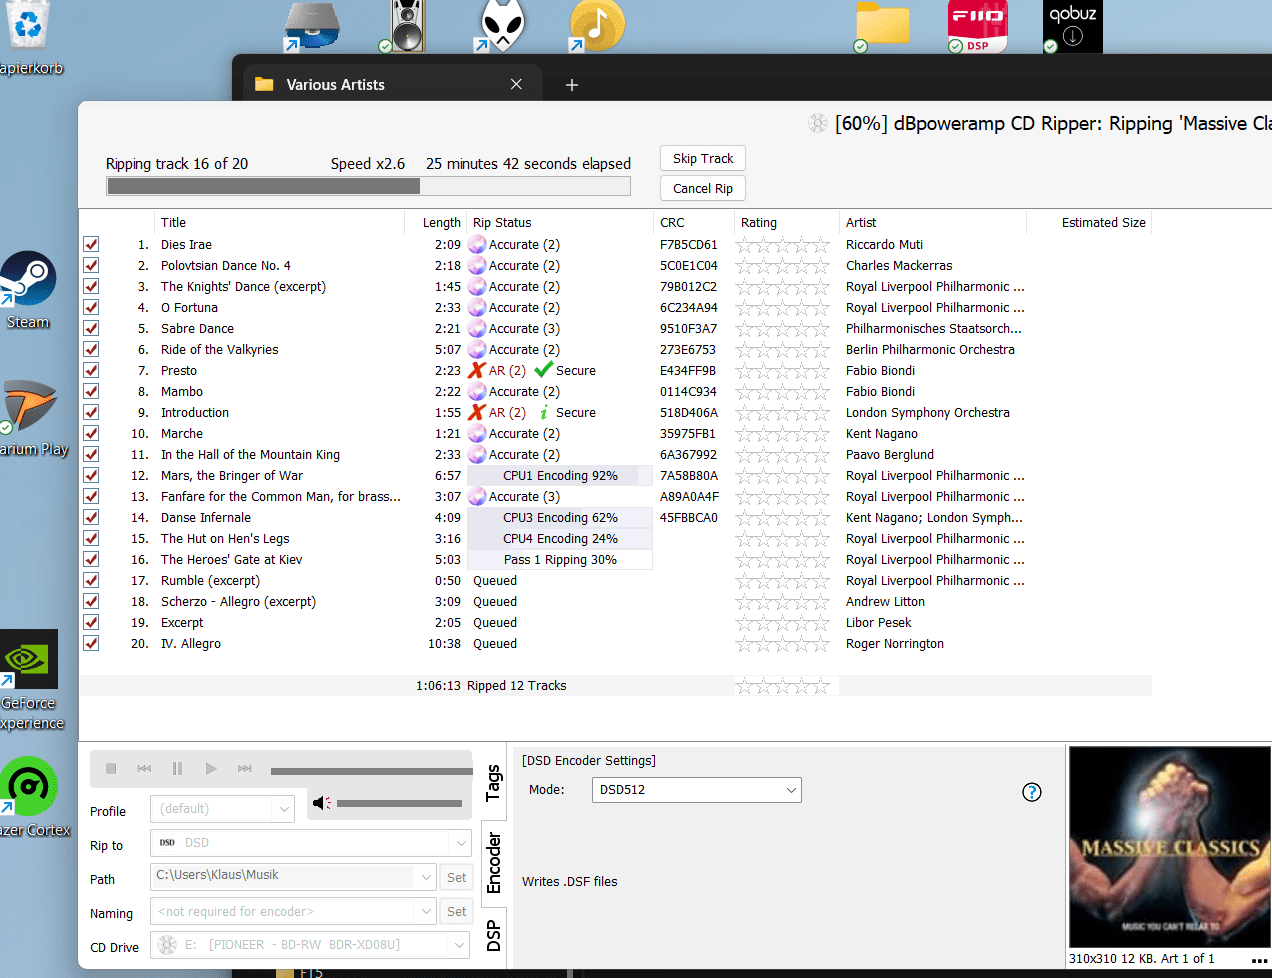
Task: Select the Encoder vertical tab
Action: click(x=494, y=863)
